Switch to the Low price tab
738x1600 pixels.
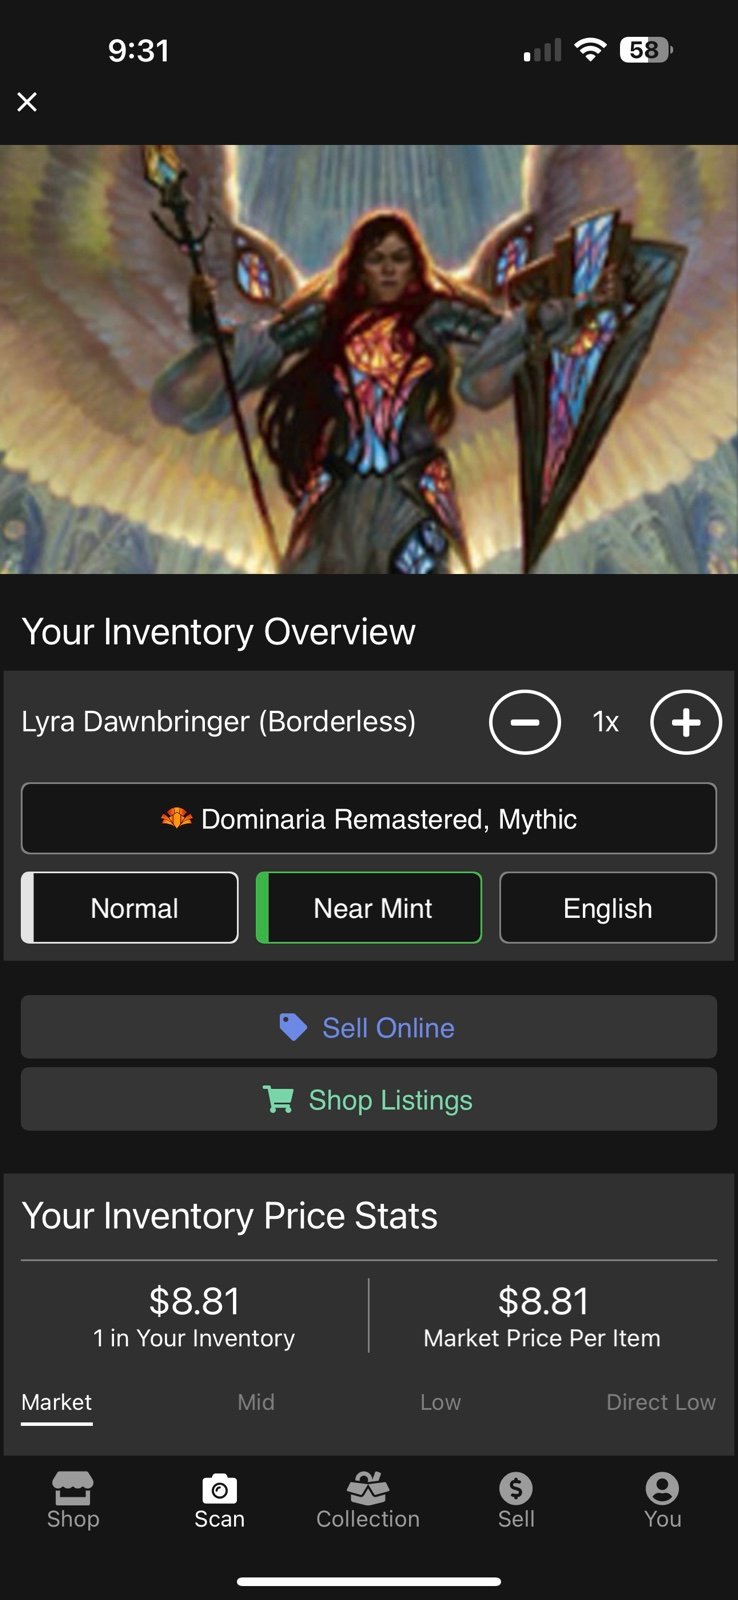click(440, 1402)
